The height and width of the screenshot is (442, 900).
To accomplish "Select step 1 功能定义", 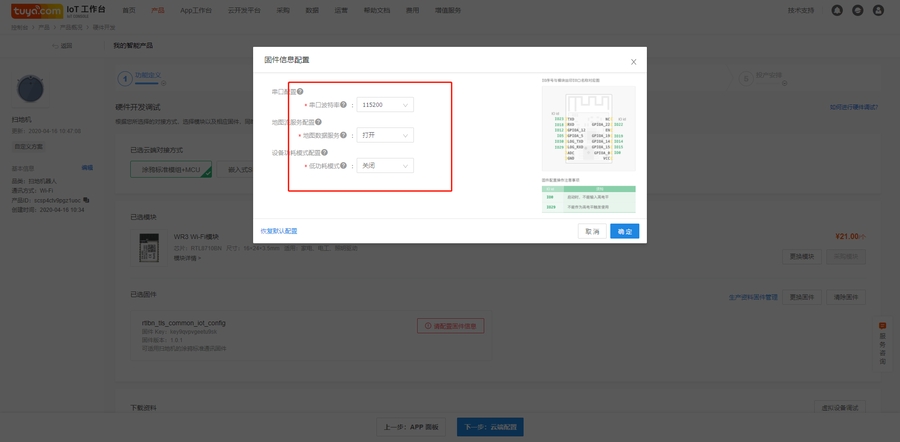I will pyautogui.click(x=142, y=77).
